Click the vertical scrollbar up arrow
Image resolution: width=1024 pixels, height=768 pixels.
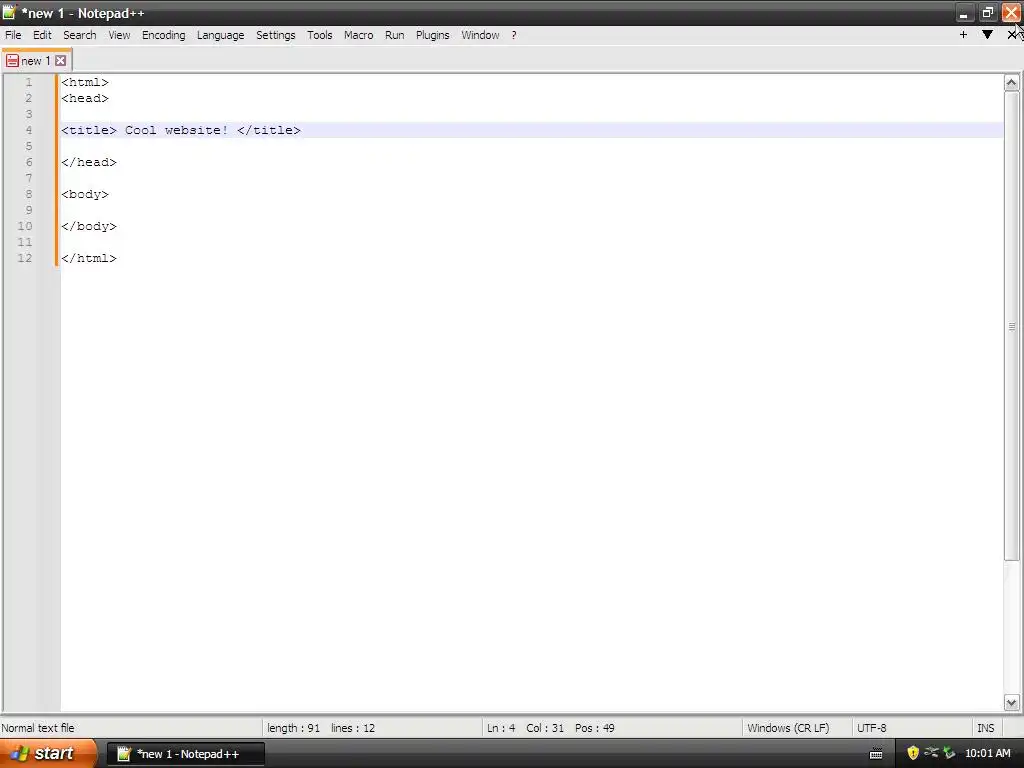pos(1012,82)
